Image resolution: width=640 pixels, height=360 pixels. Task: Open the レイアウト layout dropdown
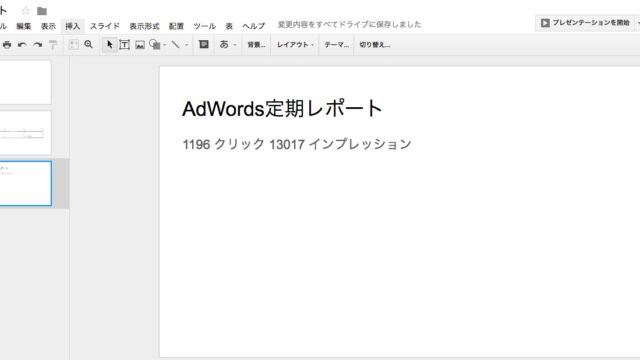click(295, 45)
